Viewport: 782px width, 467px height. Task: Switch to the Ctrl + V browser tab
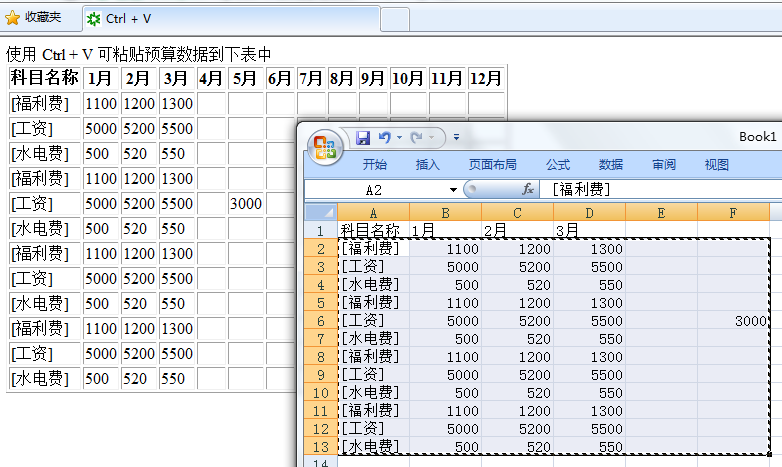click(231, 19)
